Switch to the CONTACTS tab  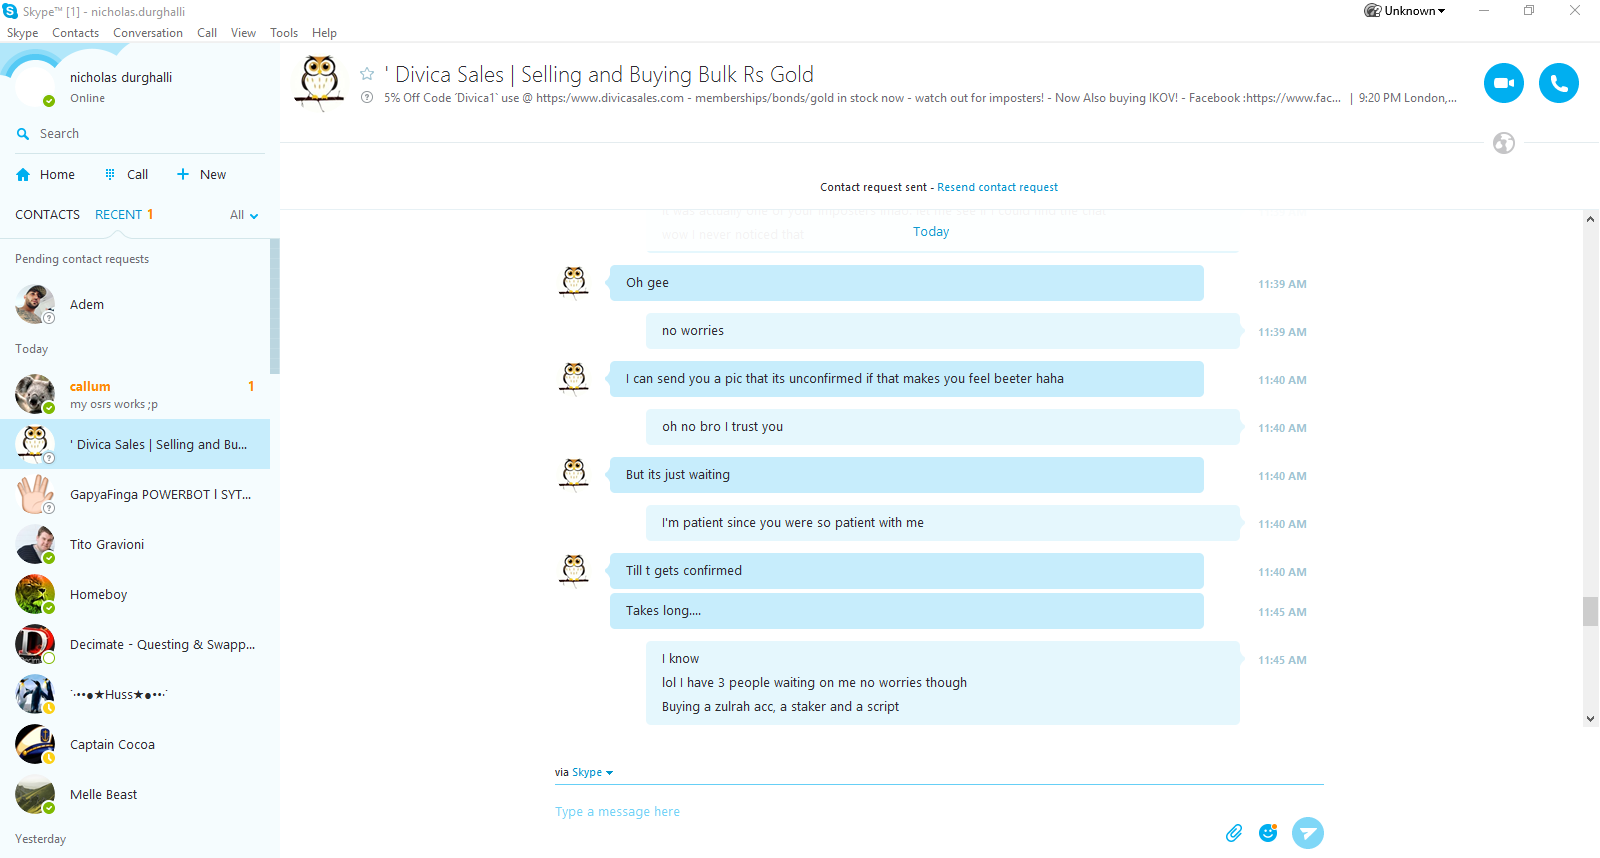coord(47,215)
